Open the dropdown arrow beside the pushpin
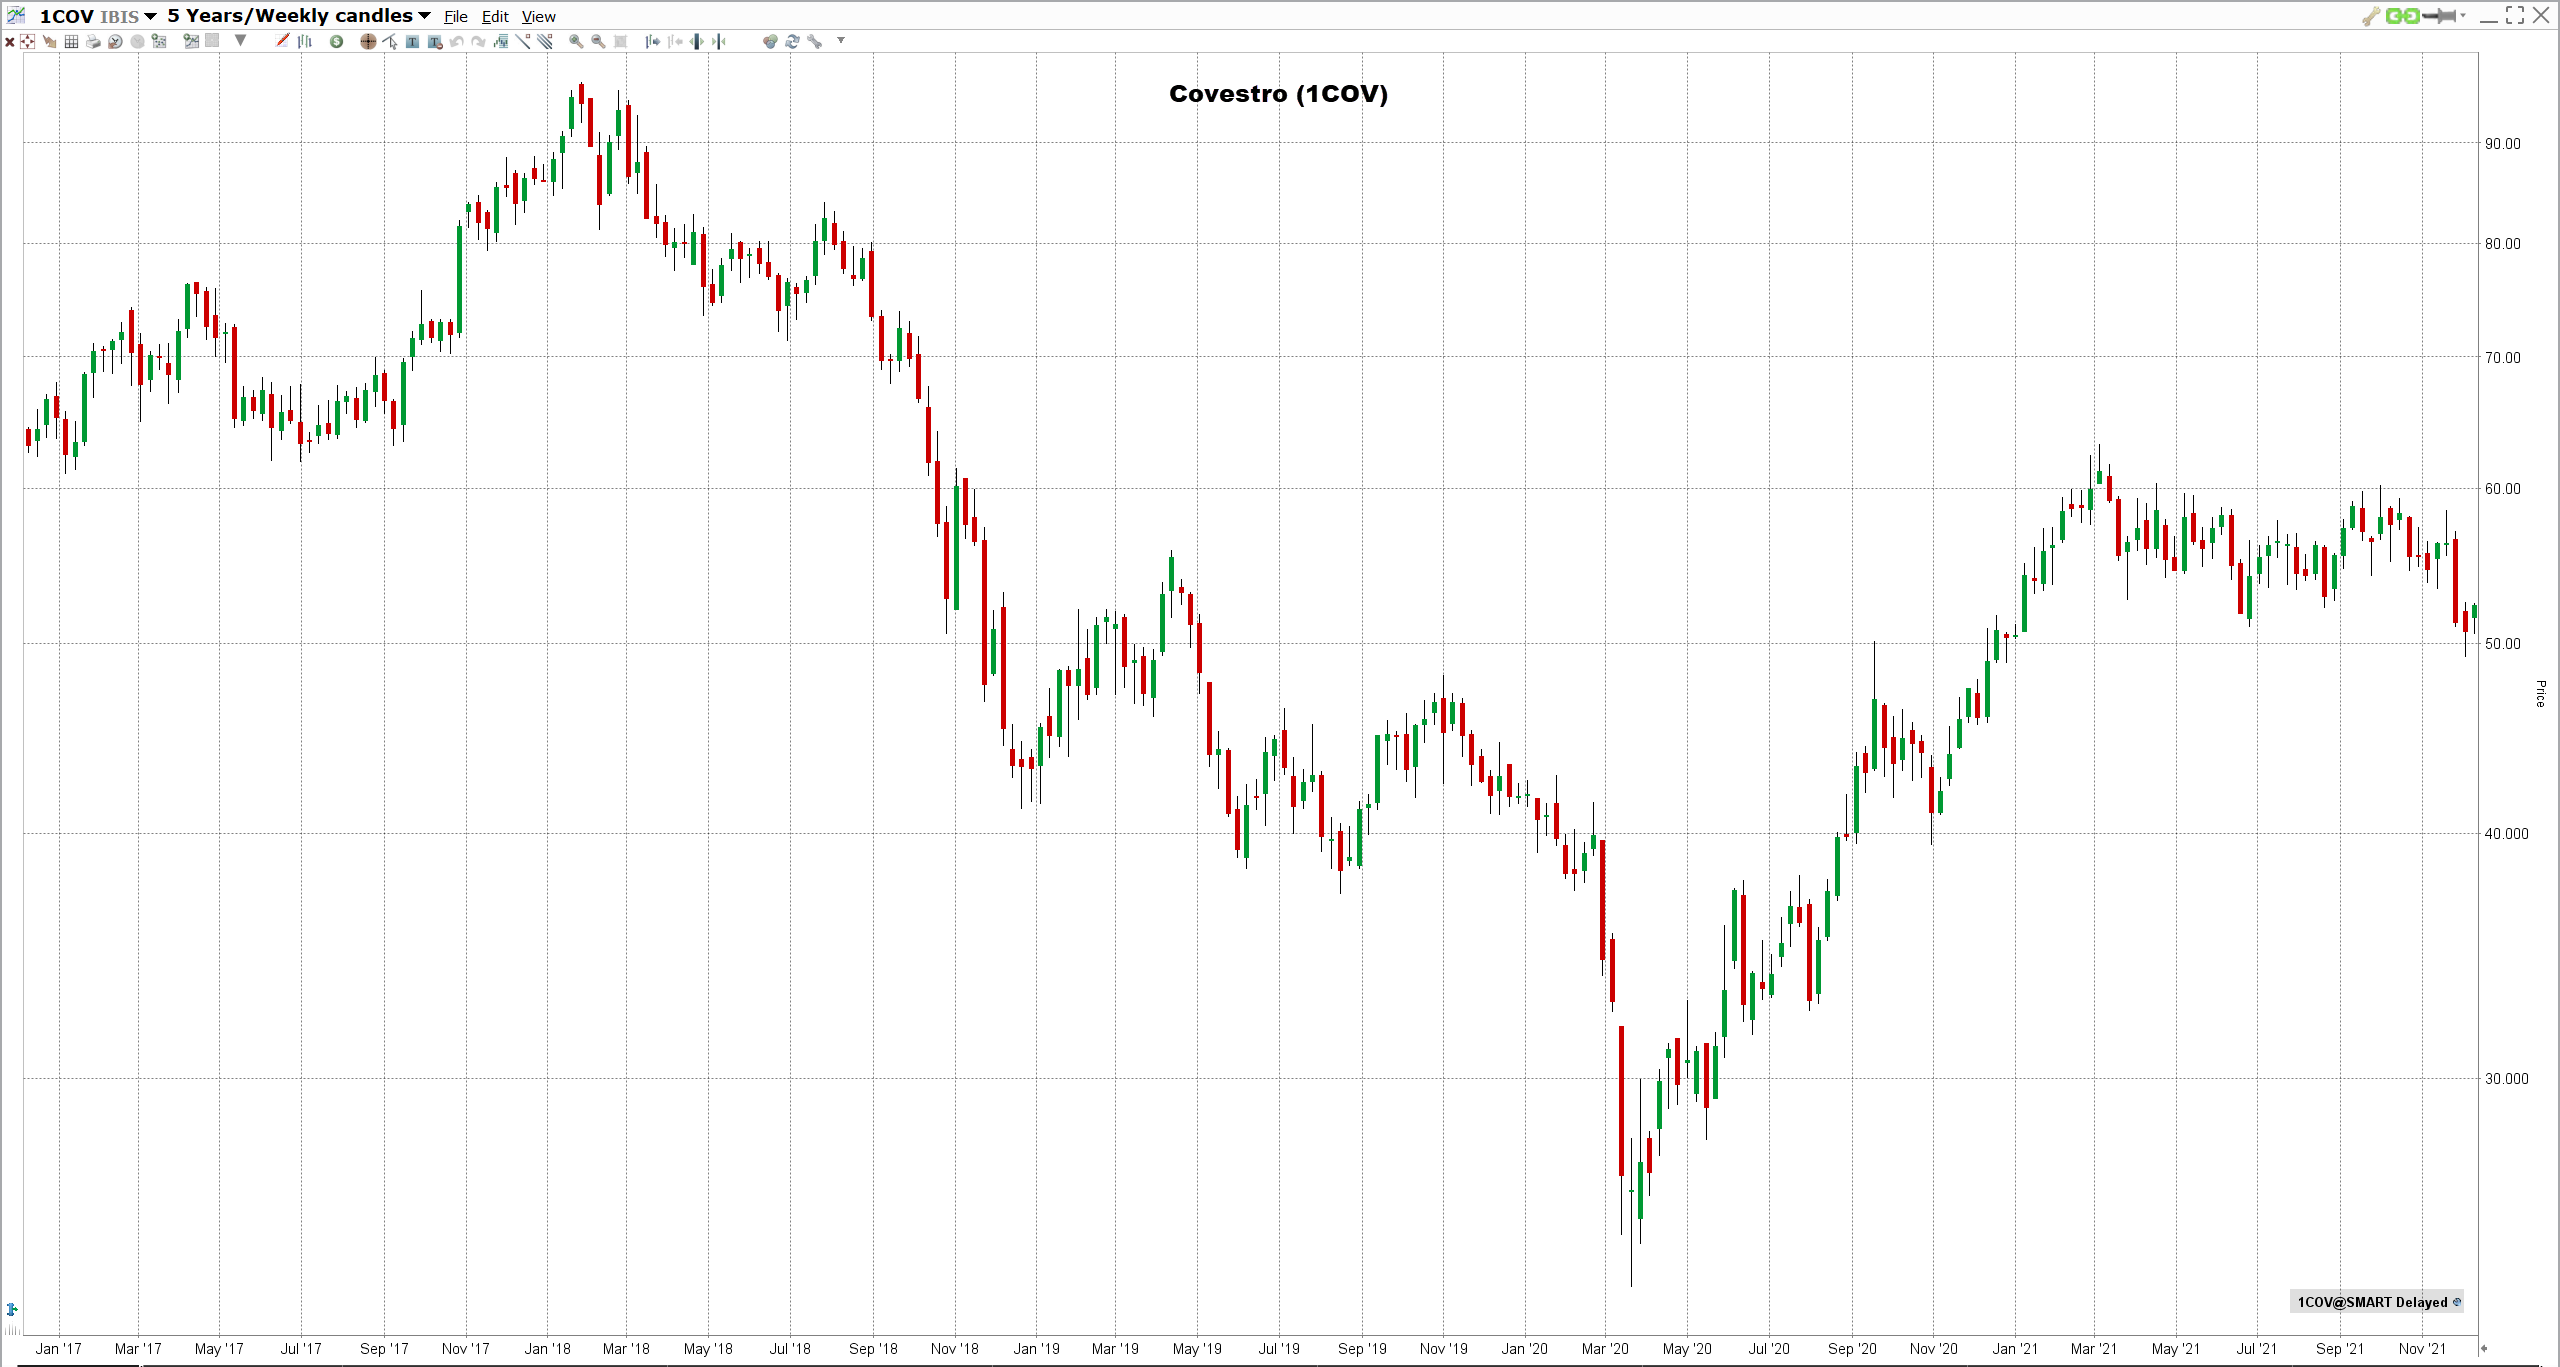This screenshot has height=1367, width=2560. click(x=2462, y=15)
